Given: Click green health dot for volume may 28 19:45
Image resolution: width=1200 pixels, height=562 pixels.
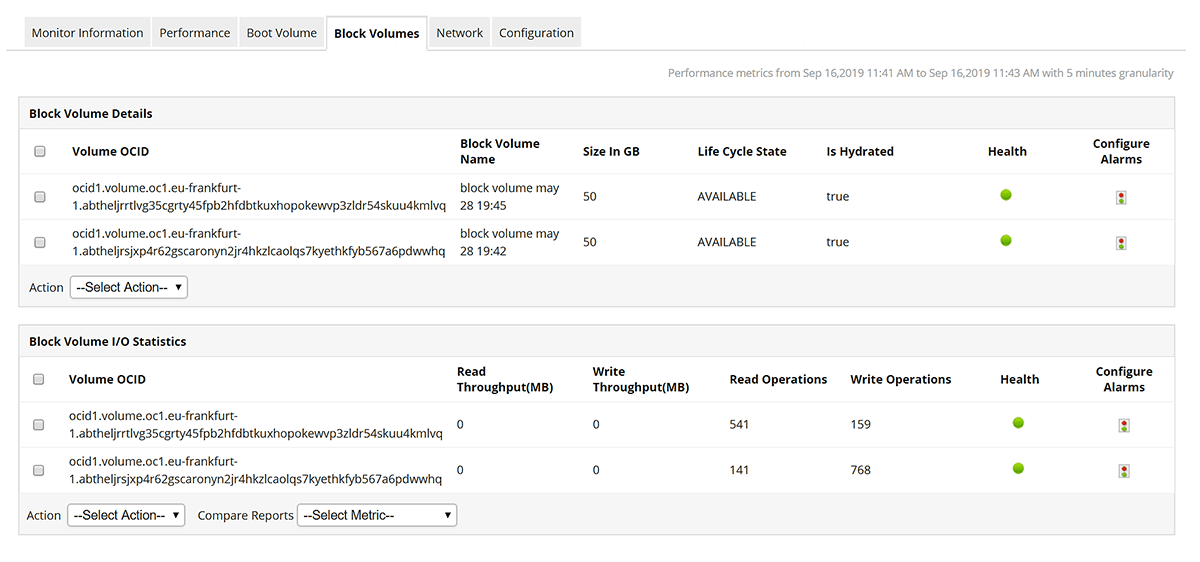Looking at the screenshot, I should click(1006, 195).
